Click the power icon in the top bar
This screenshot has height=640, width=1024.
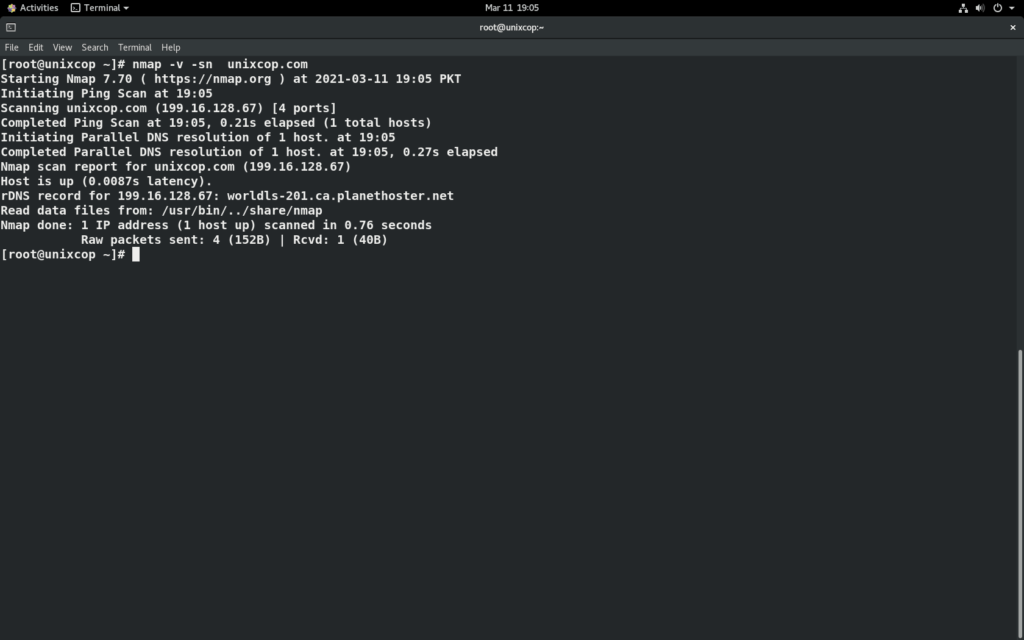tap(997, 8)
